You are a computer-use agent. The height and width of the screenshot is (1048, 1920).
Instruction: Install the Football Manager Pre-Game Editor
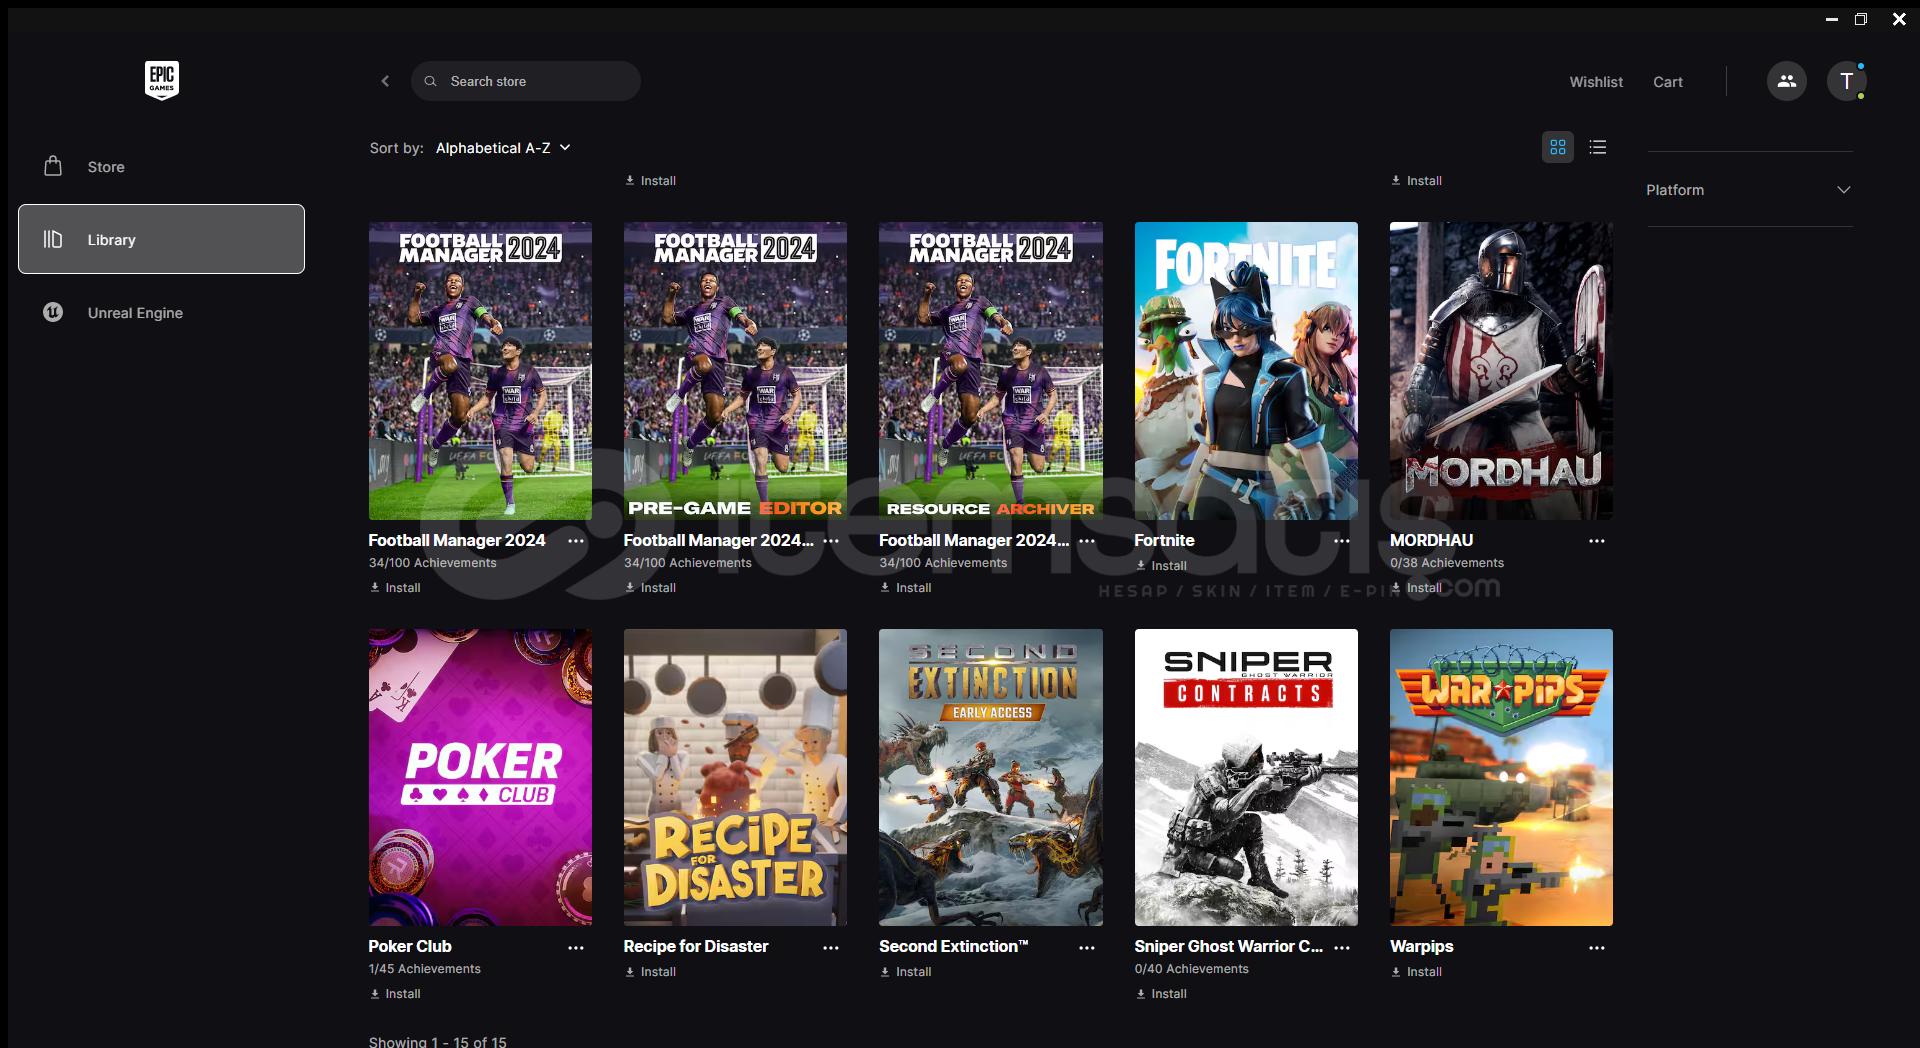[x=651, y=588]
